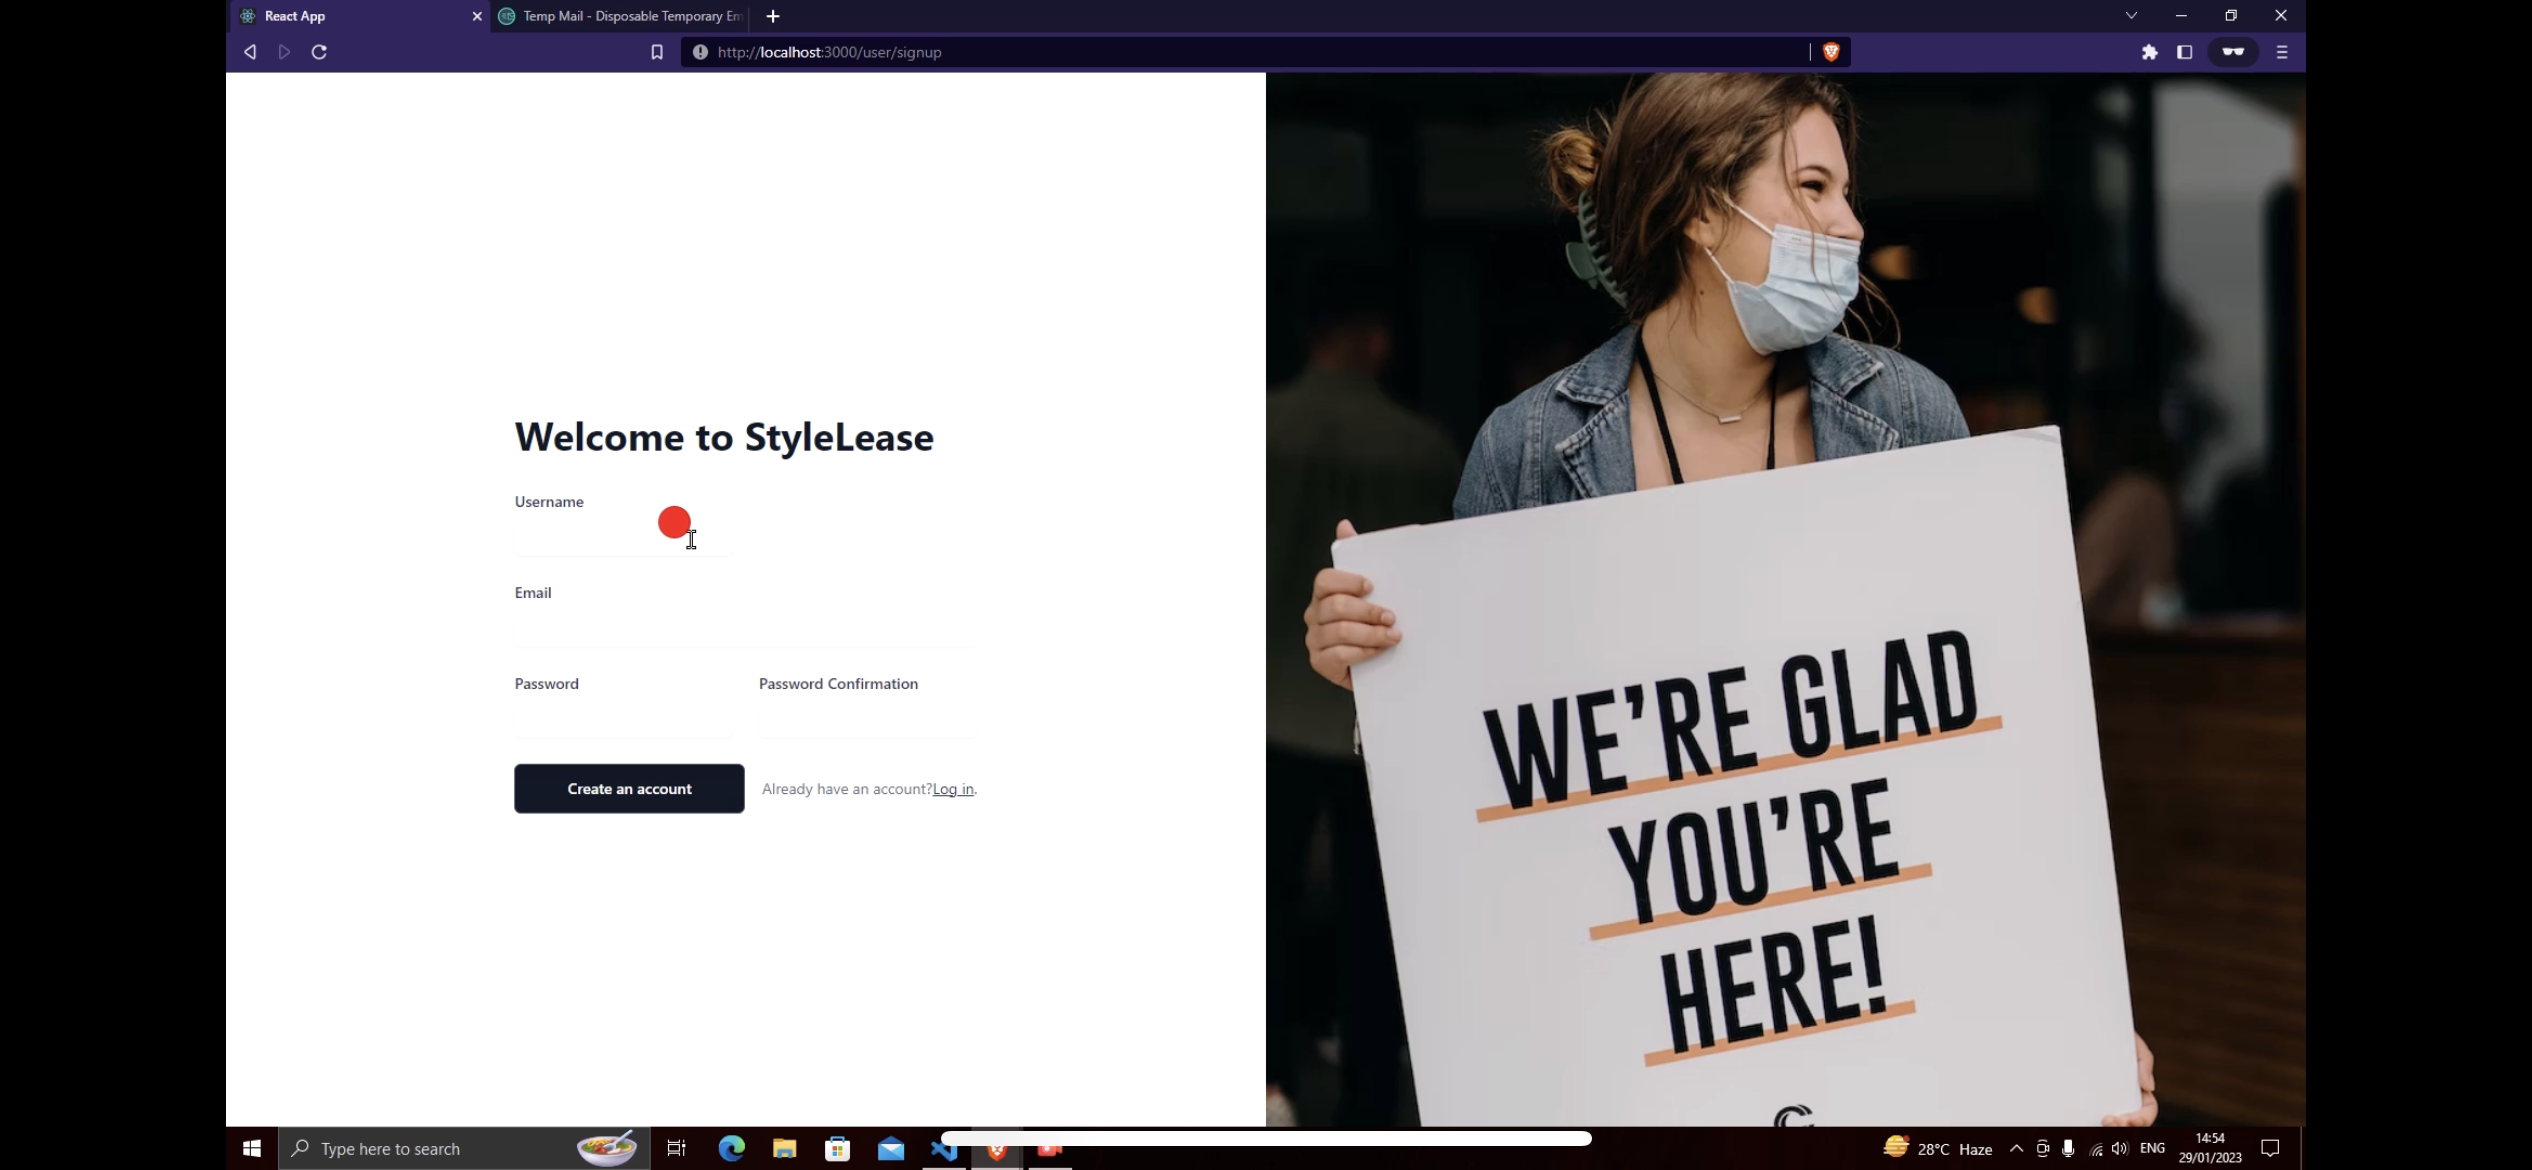Follow the Log in link
Image resolution: width=2532 pixels, height=1170 pixels.
(x=952, y=789)
